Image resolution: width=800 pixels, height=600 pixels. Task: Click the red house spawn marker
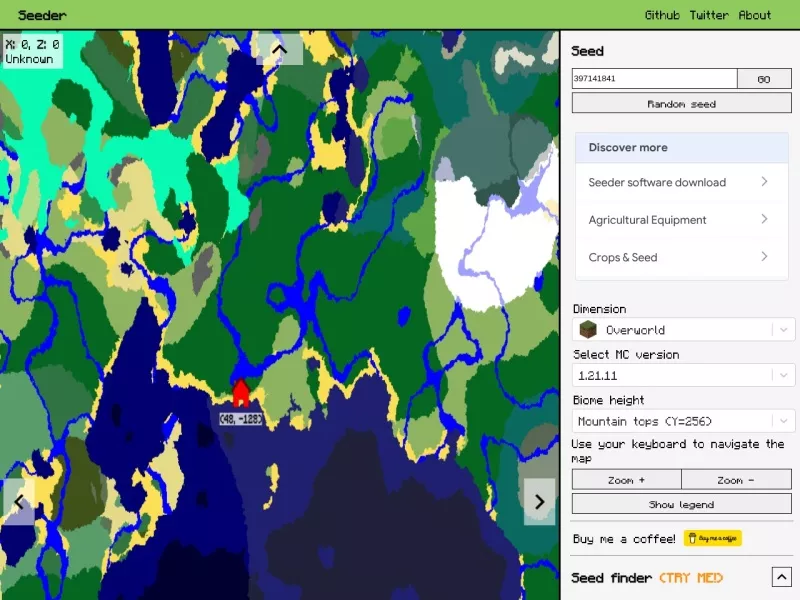(241, 393)
